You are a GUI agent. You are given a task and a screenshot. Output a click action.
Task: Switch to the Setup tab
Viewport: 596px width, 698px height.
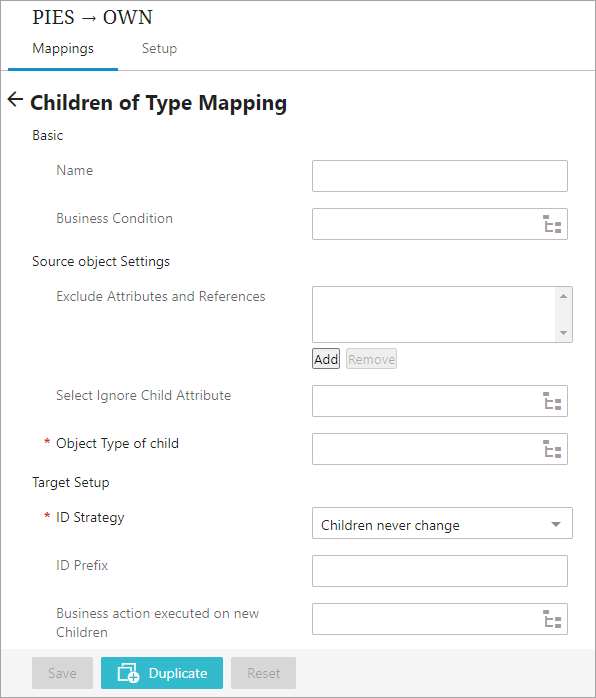pyautogui.click(x=159, y=48)
